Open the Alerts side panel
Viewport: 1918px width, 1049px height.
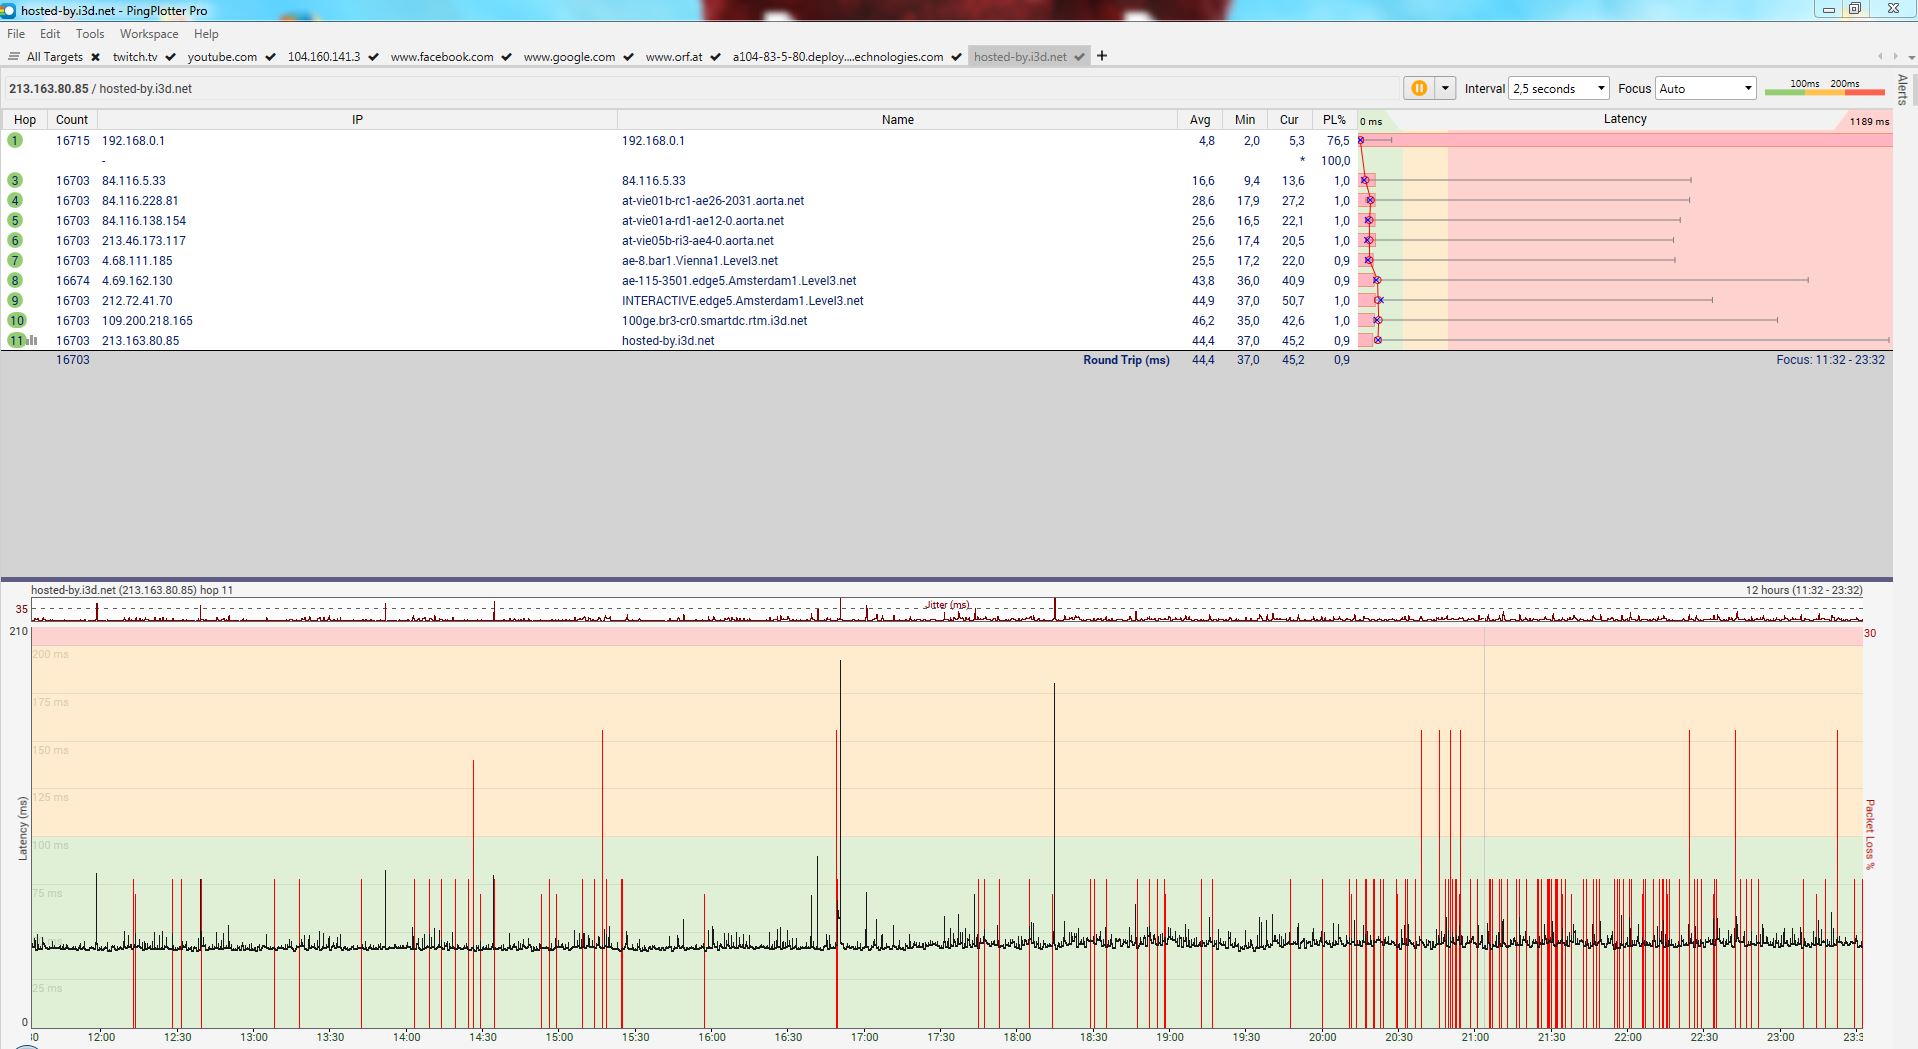point(1902,89)
